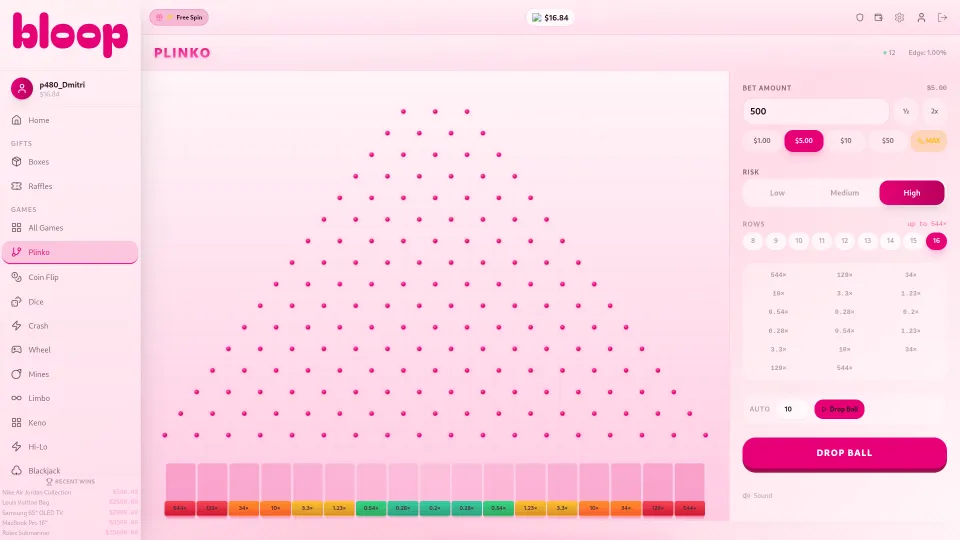Click the Limbo infinity icon

[17, 398]
